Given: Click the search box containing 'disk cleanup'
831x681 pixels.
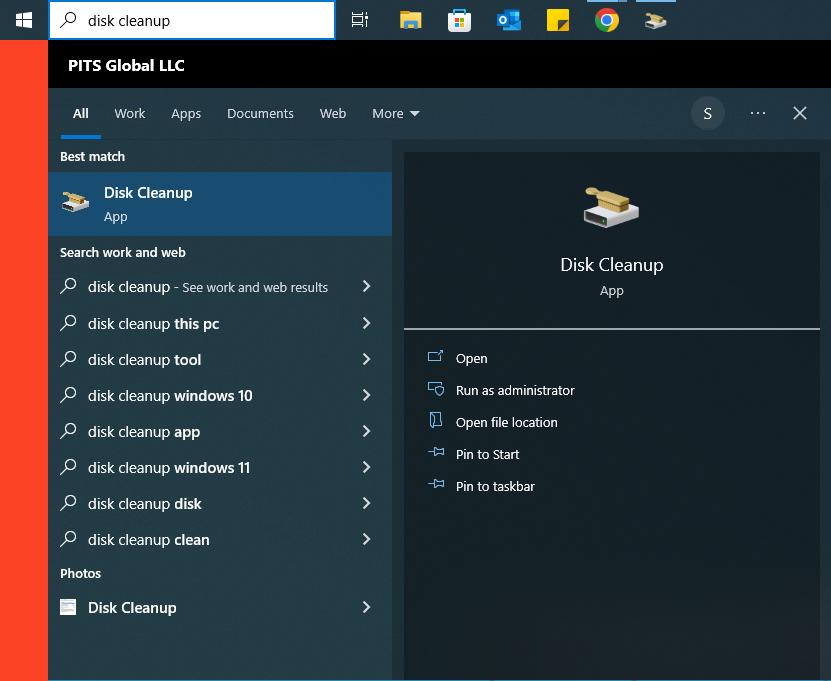Looking at the screenshot, I should coord(192,20).
